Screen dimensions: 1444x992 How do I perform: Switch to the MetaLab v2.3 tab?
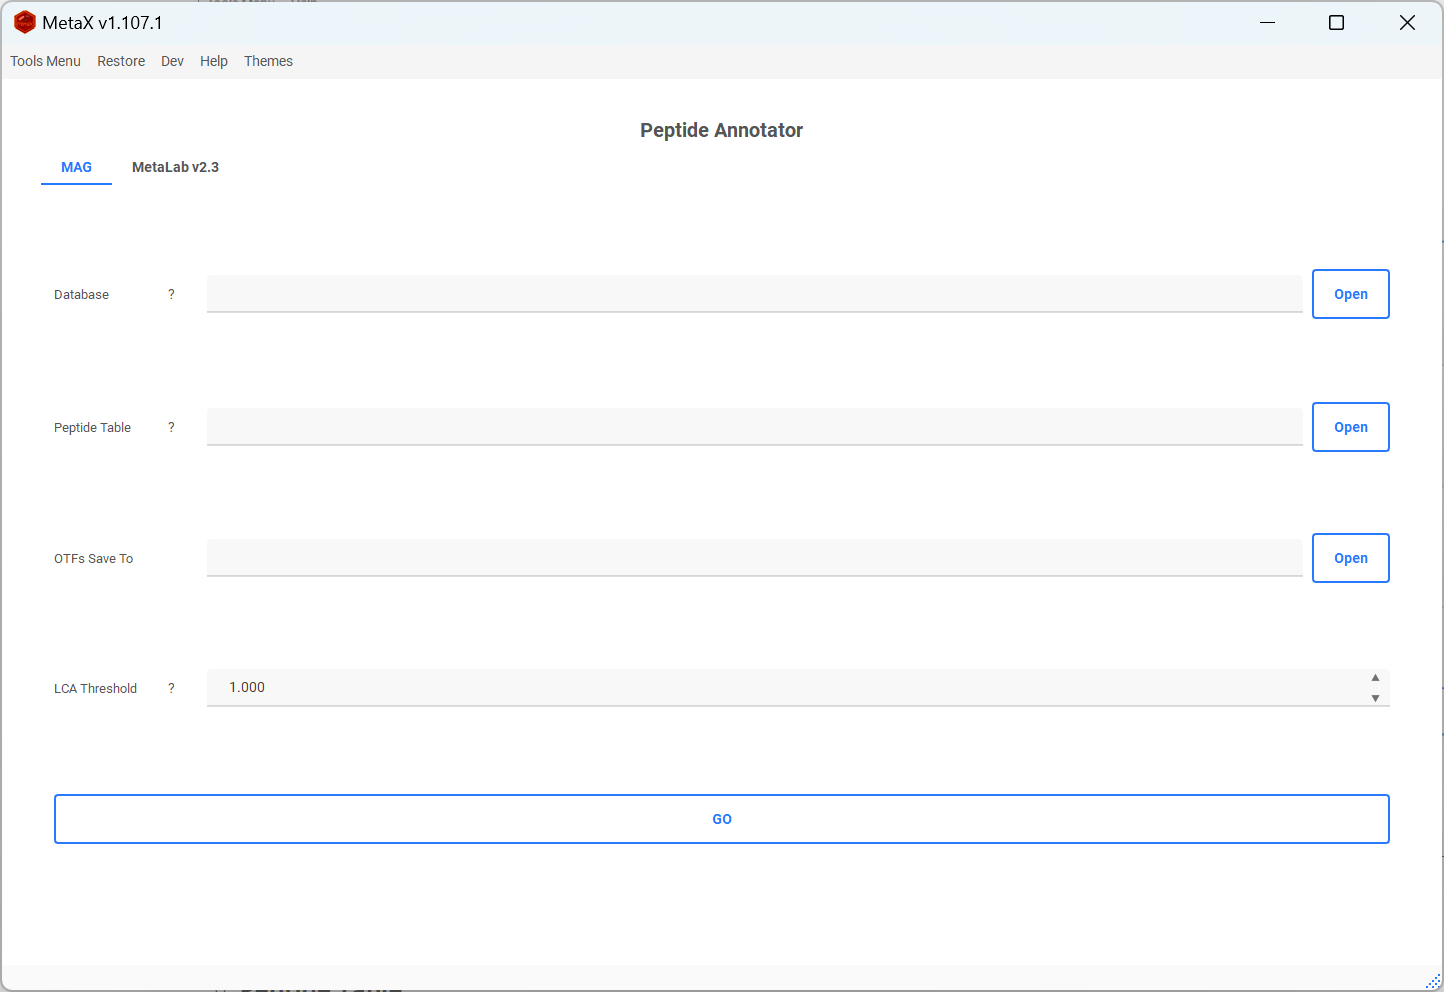click(x=175, y=167)
